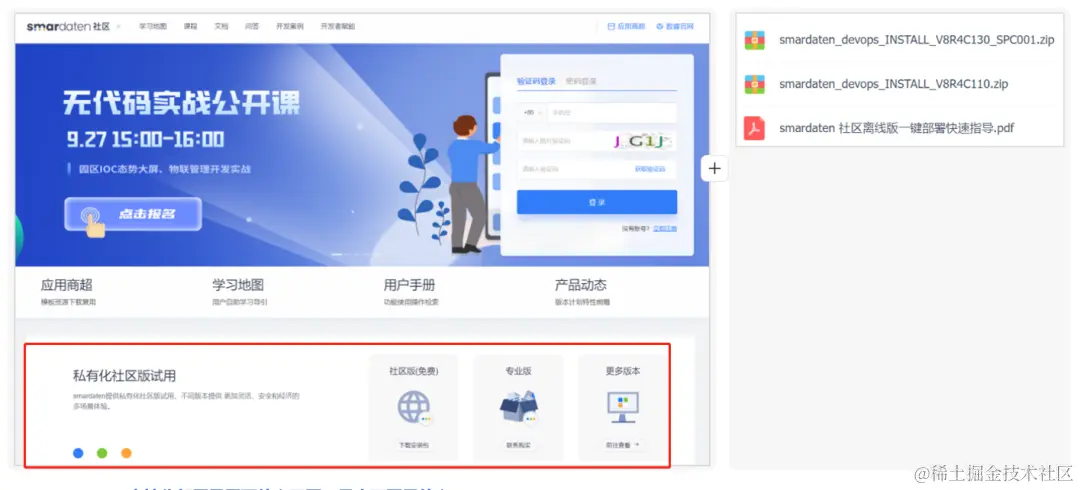1080x490 pixels.
Task: Click zip icon for V8R4C130_SPC001 file
Action: click(x=754, y=40)
